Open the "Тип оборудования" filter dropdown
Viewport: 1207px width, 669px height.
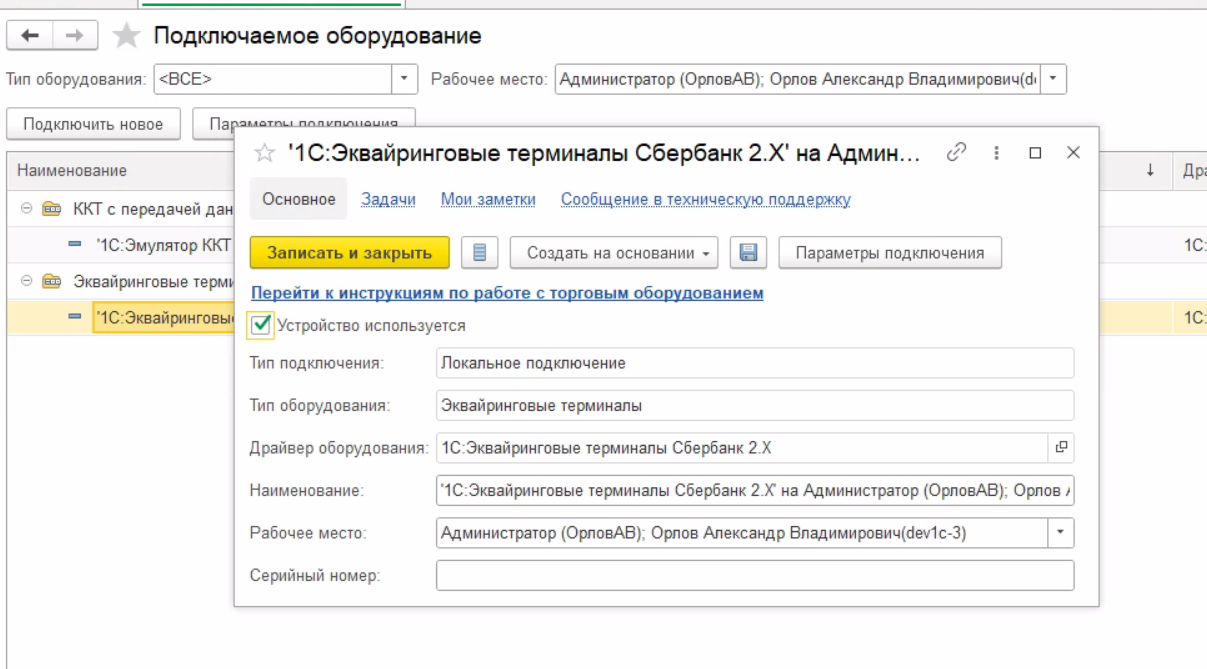[404, 79]
